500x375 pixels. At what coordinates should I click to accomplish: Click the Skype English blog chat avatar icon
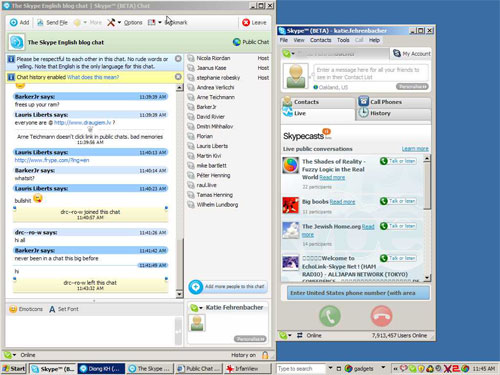(x=16, y=42)
